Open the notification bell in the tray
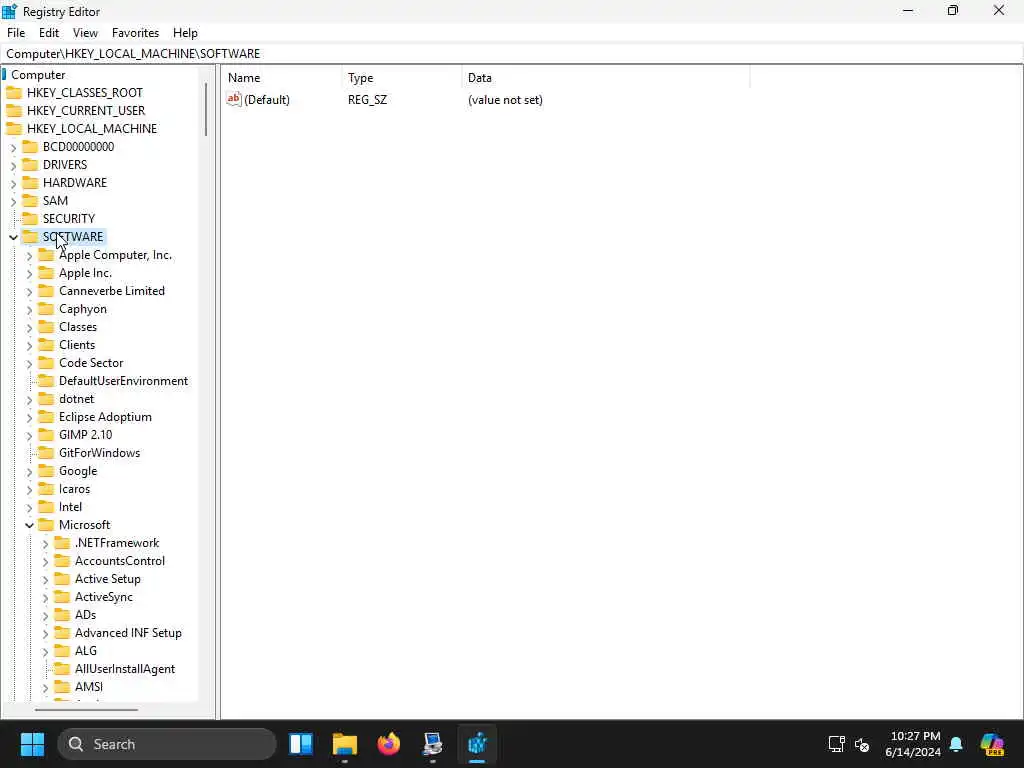Image resolution: width=1024 pixels, height=768 pixels. point(956,744)
